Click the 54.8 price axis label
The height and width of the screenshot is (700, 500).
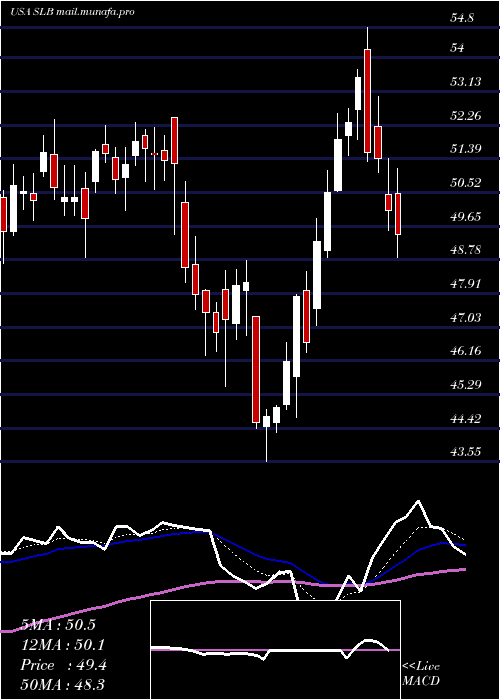(x=462, y=18)
